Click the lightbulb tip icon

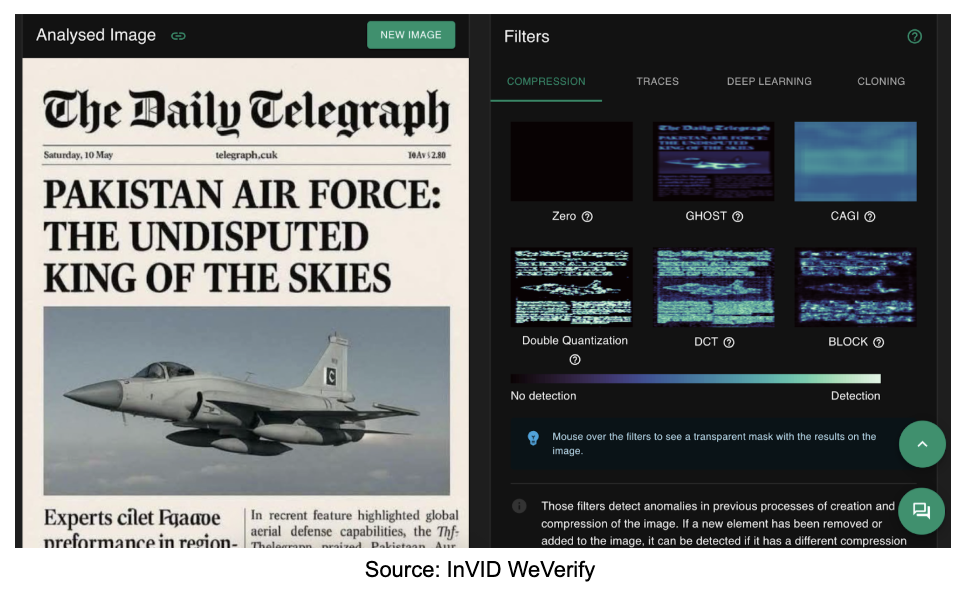click(x=533, y=438)
